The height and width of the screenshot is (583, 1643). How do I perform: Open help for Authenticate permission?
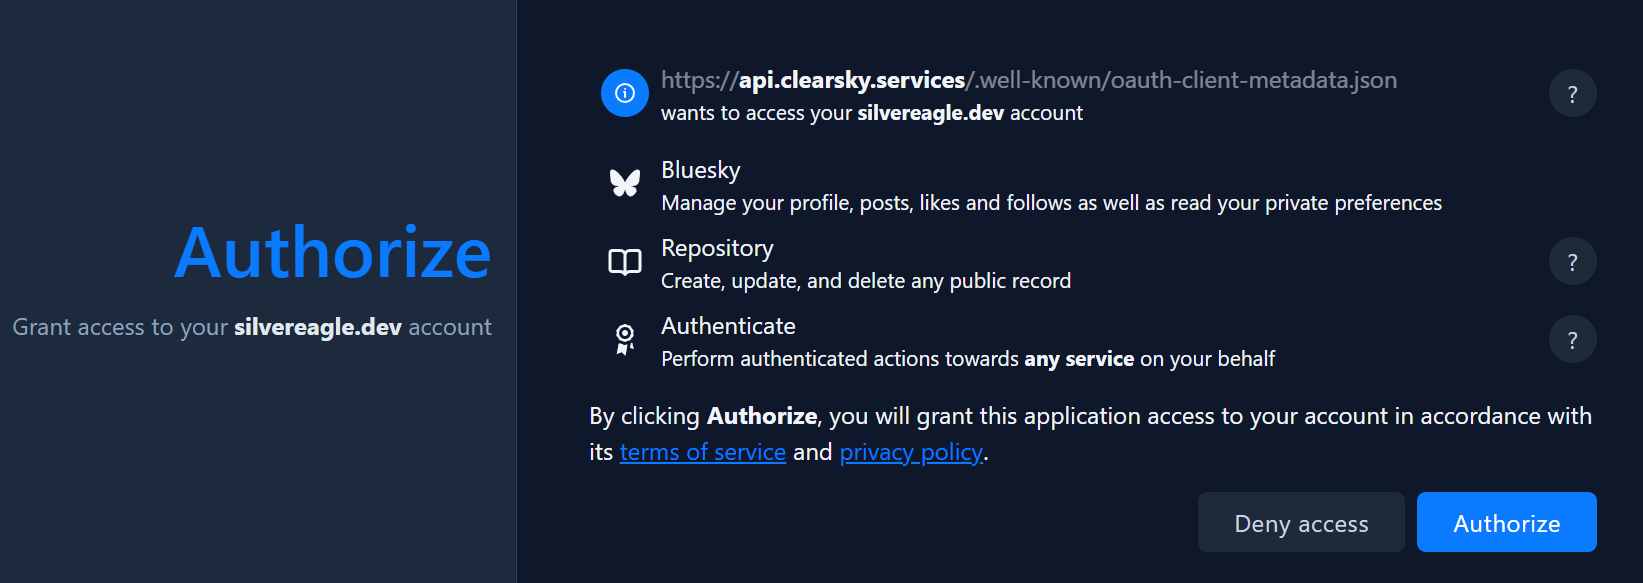[x=1572, y=340]
